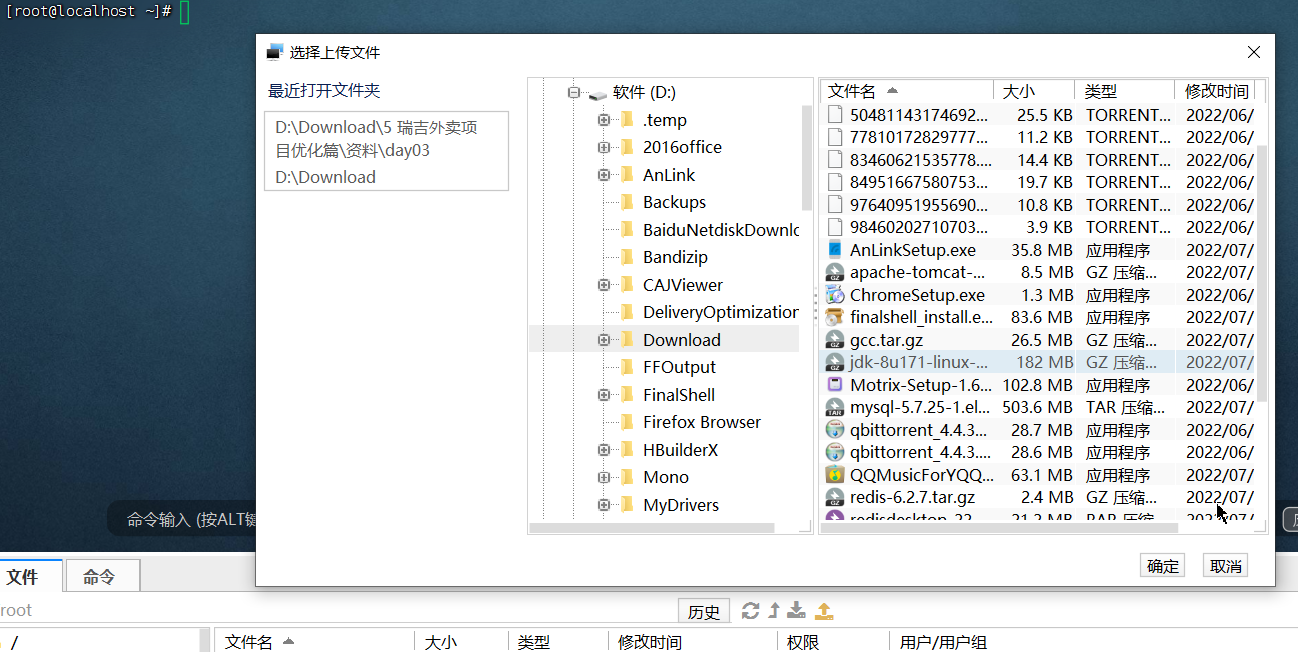Sort file list by 类型 column
The image size is (1298, 652).
click(x=1124, y=91)
